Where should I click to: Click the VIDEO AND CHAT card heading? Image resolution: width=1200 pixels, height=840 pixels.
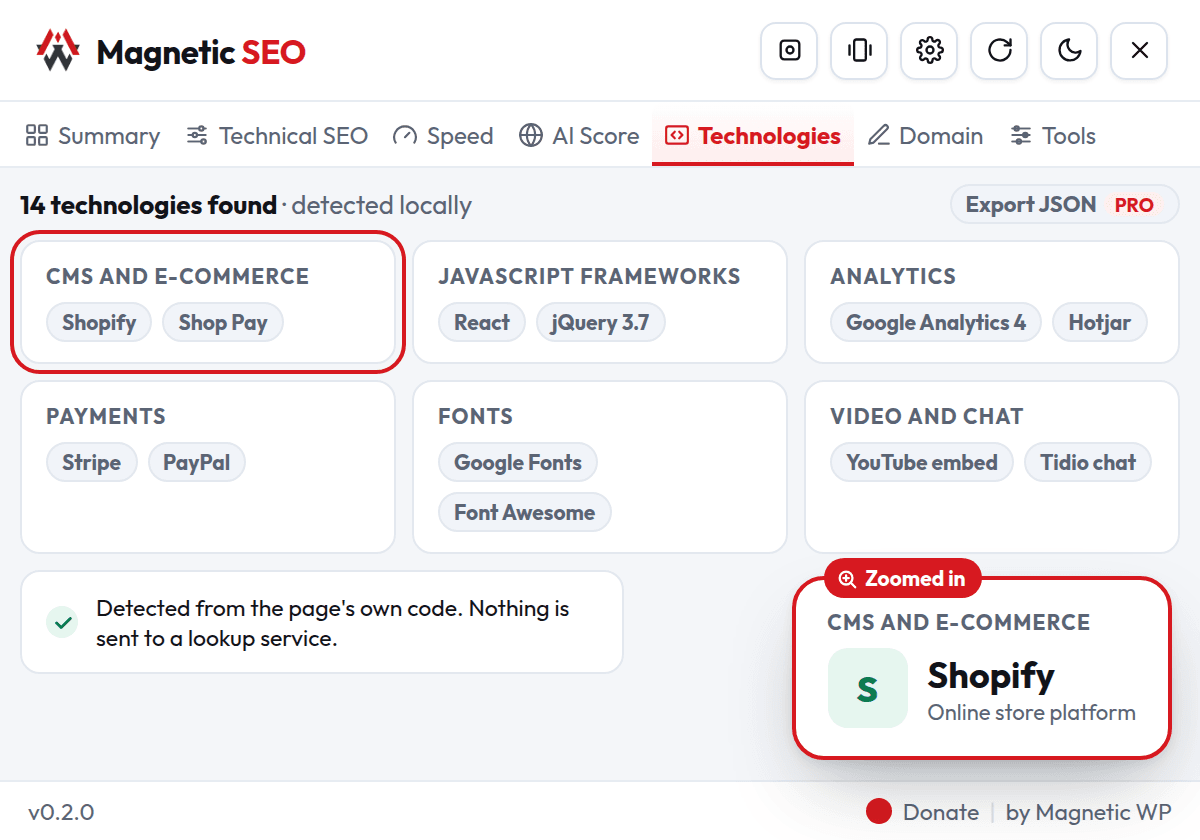click(927, 417)
